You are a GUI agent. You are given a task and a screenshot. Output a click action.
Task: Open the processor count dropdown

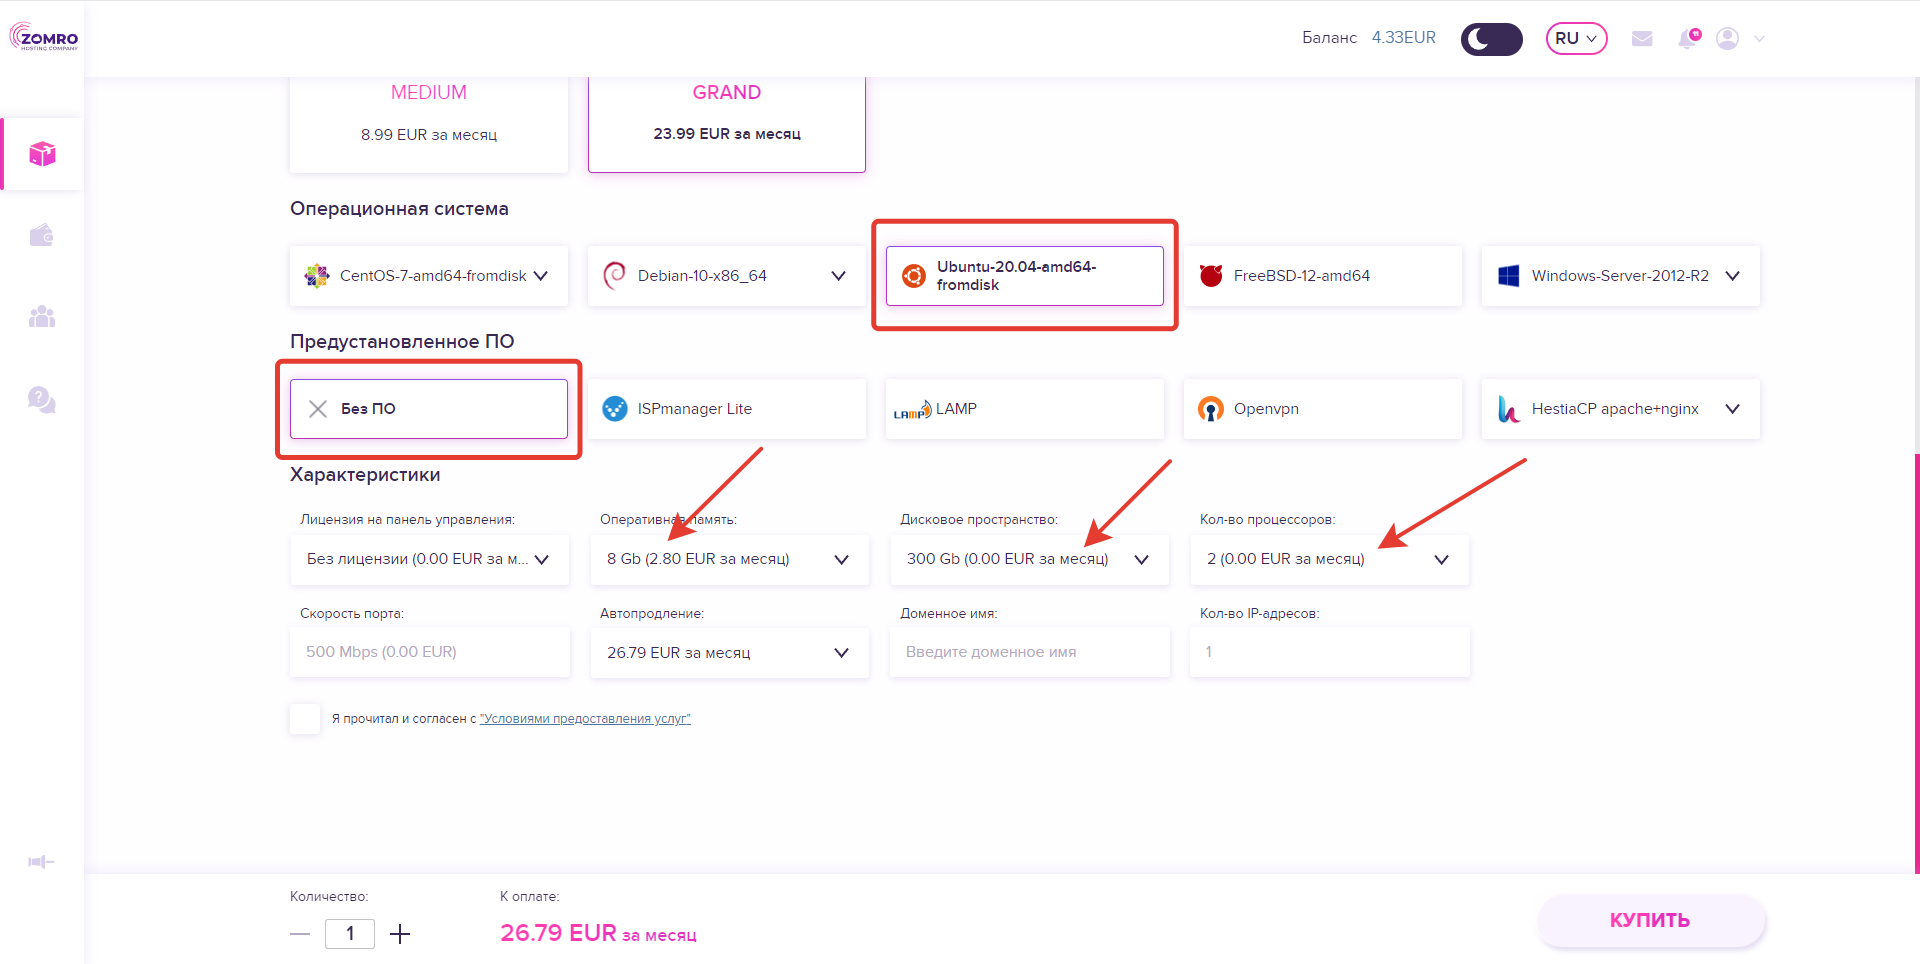[1330, 560]
